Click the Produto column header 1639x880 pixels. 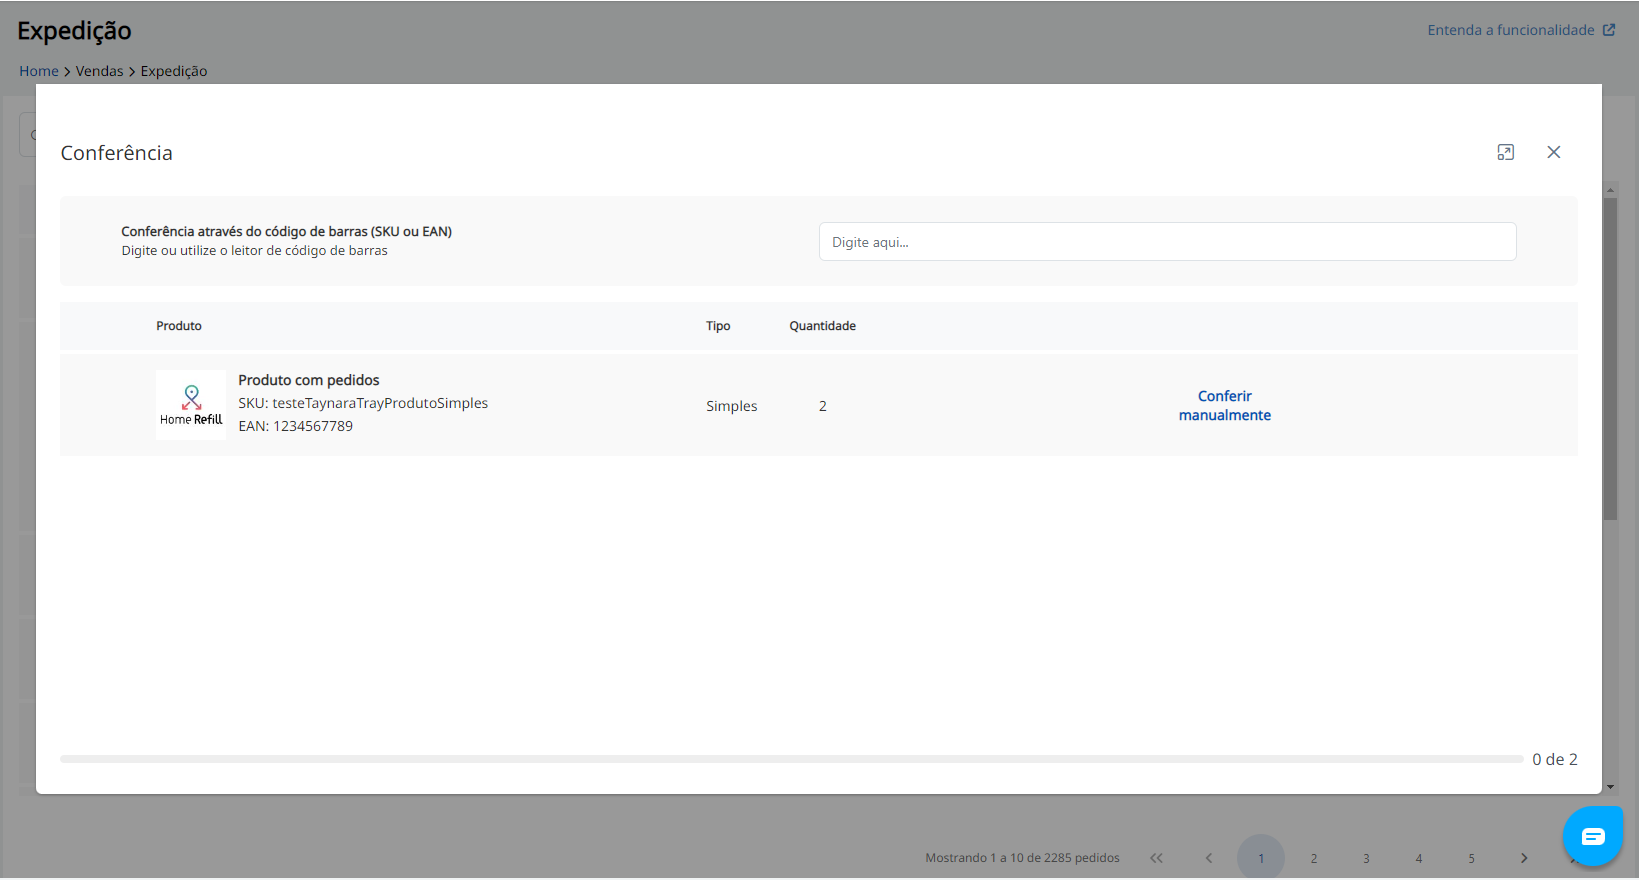(x=179, y=326)
